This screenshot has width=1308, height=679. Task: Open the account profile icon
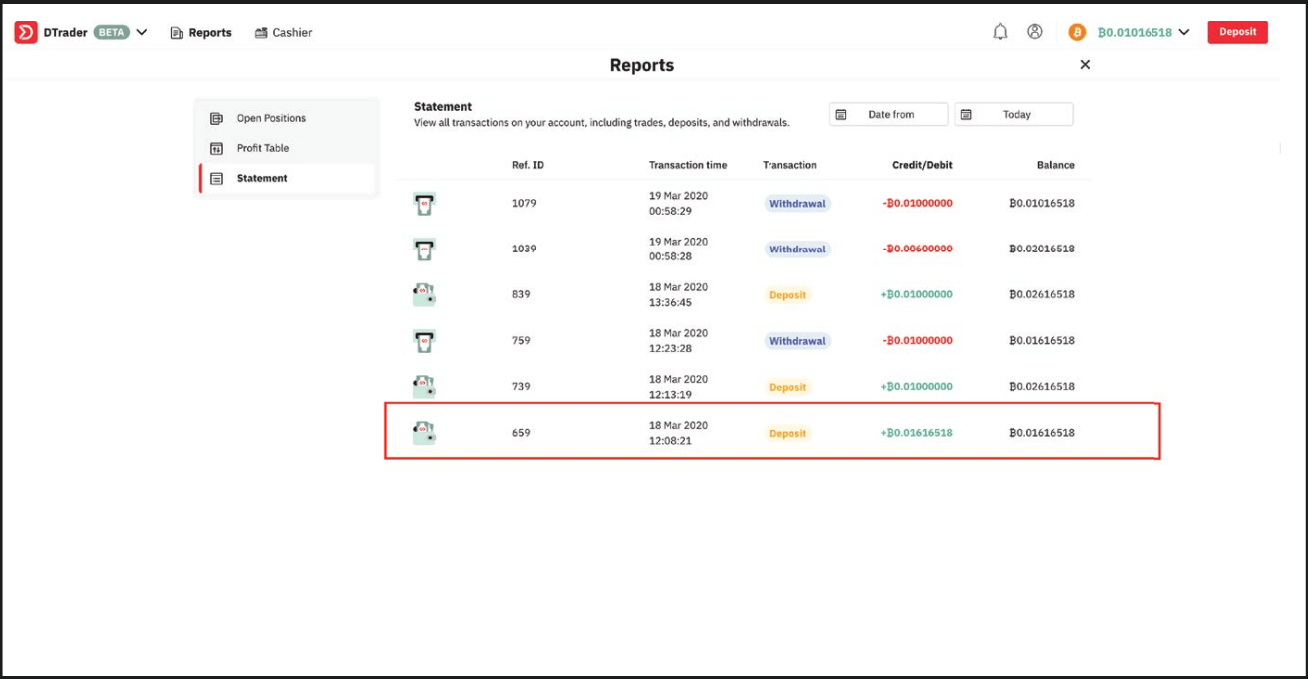[1035, 32]
